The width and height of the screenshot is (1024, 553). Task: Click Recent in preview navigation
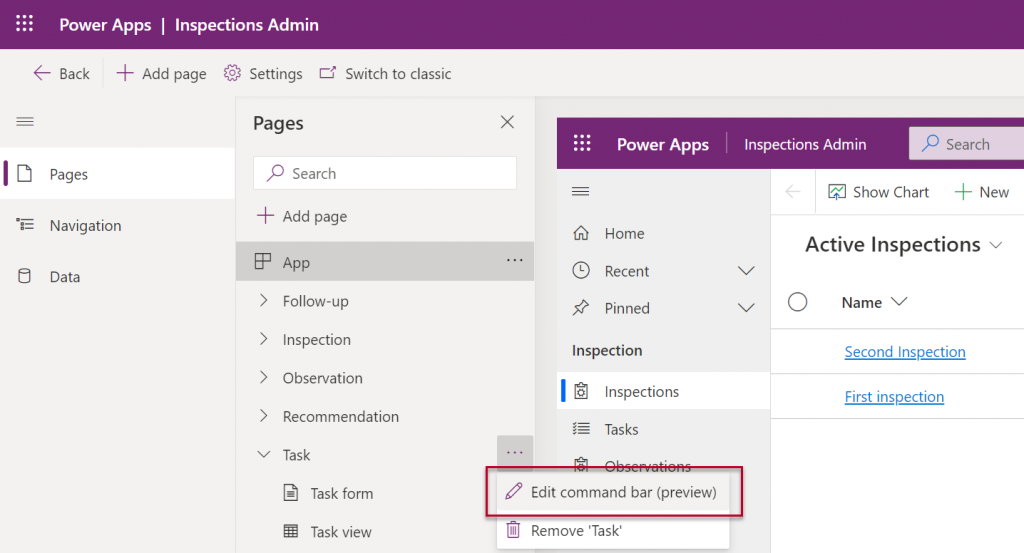click(x=627, y=271)
